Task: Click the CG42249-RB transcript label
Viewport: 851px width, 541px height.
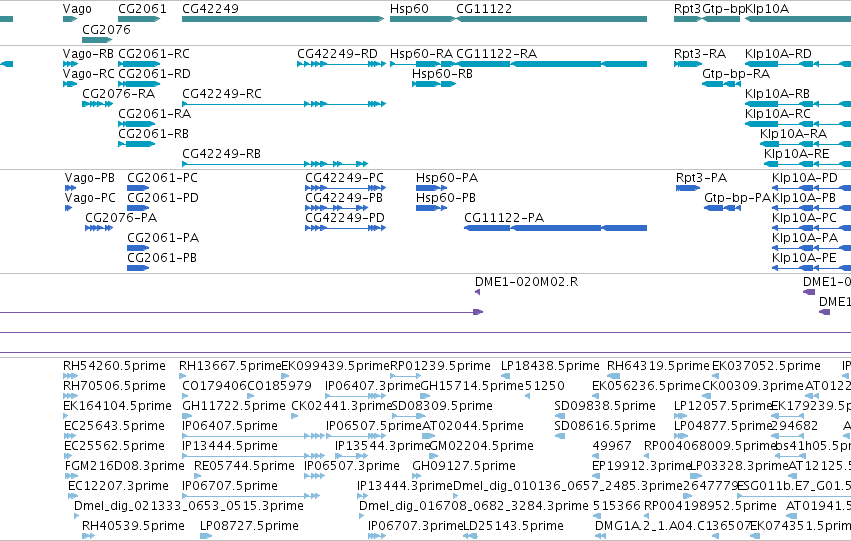Action: [x=221, y=154]
